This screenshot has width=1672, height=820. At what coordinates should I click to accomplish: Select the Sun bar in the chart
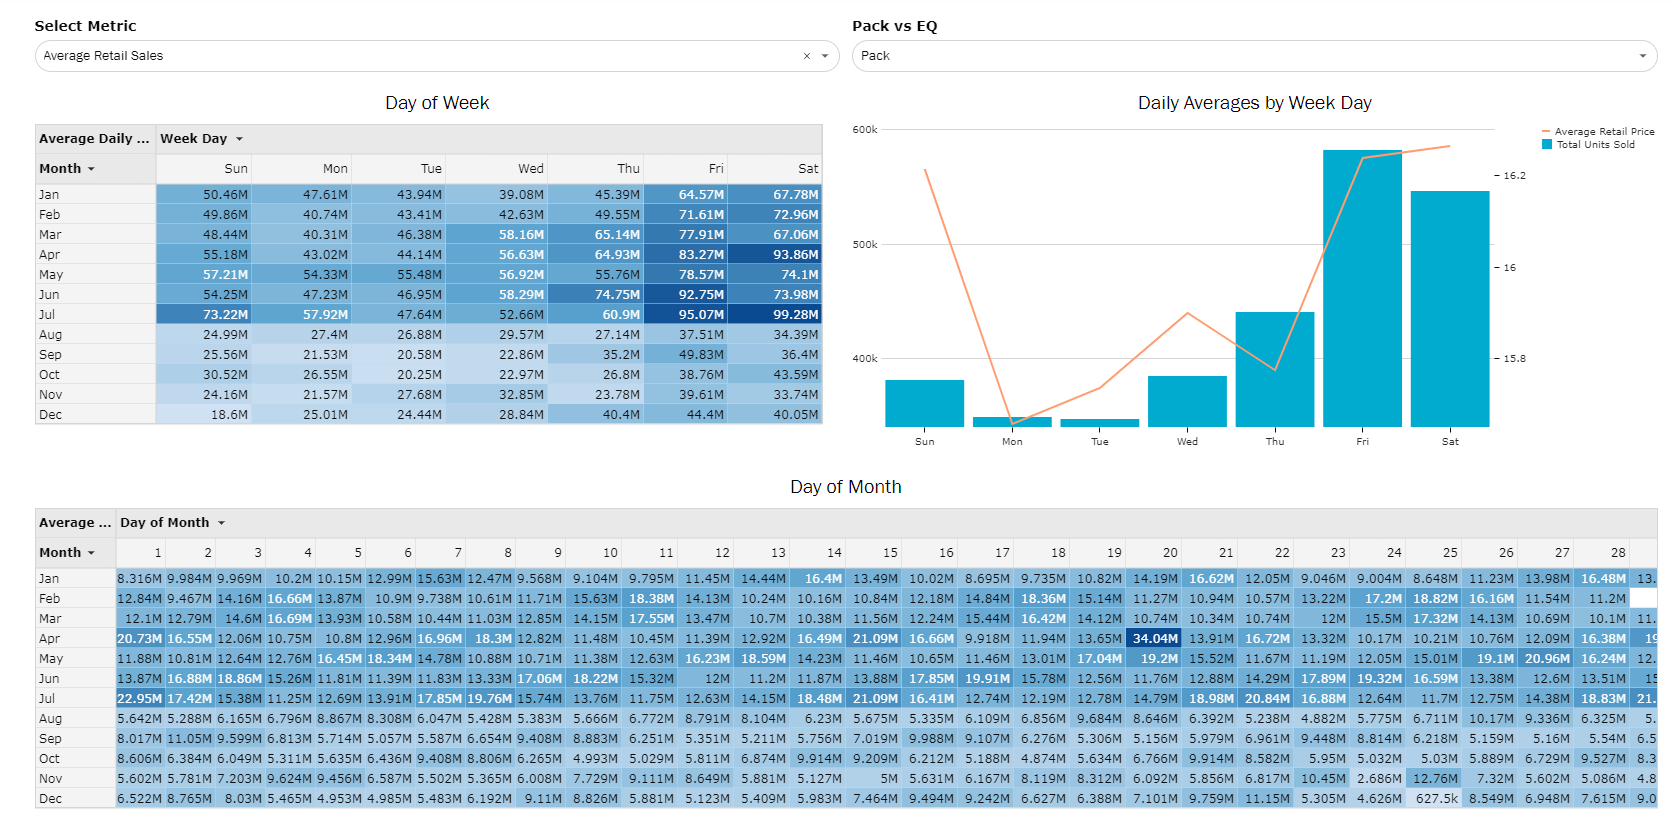(924, 403)
